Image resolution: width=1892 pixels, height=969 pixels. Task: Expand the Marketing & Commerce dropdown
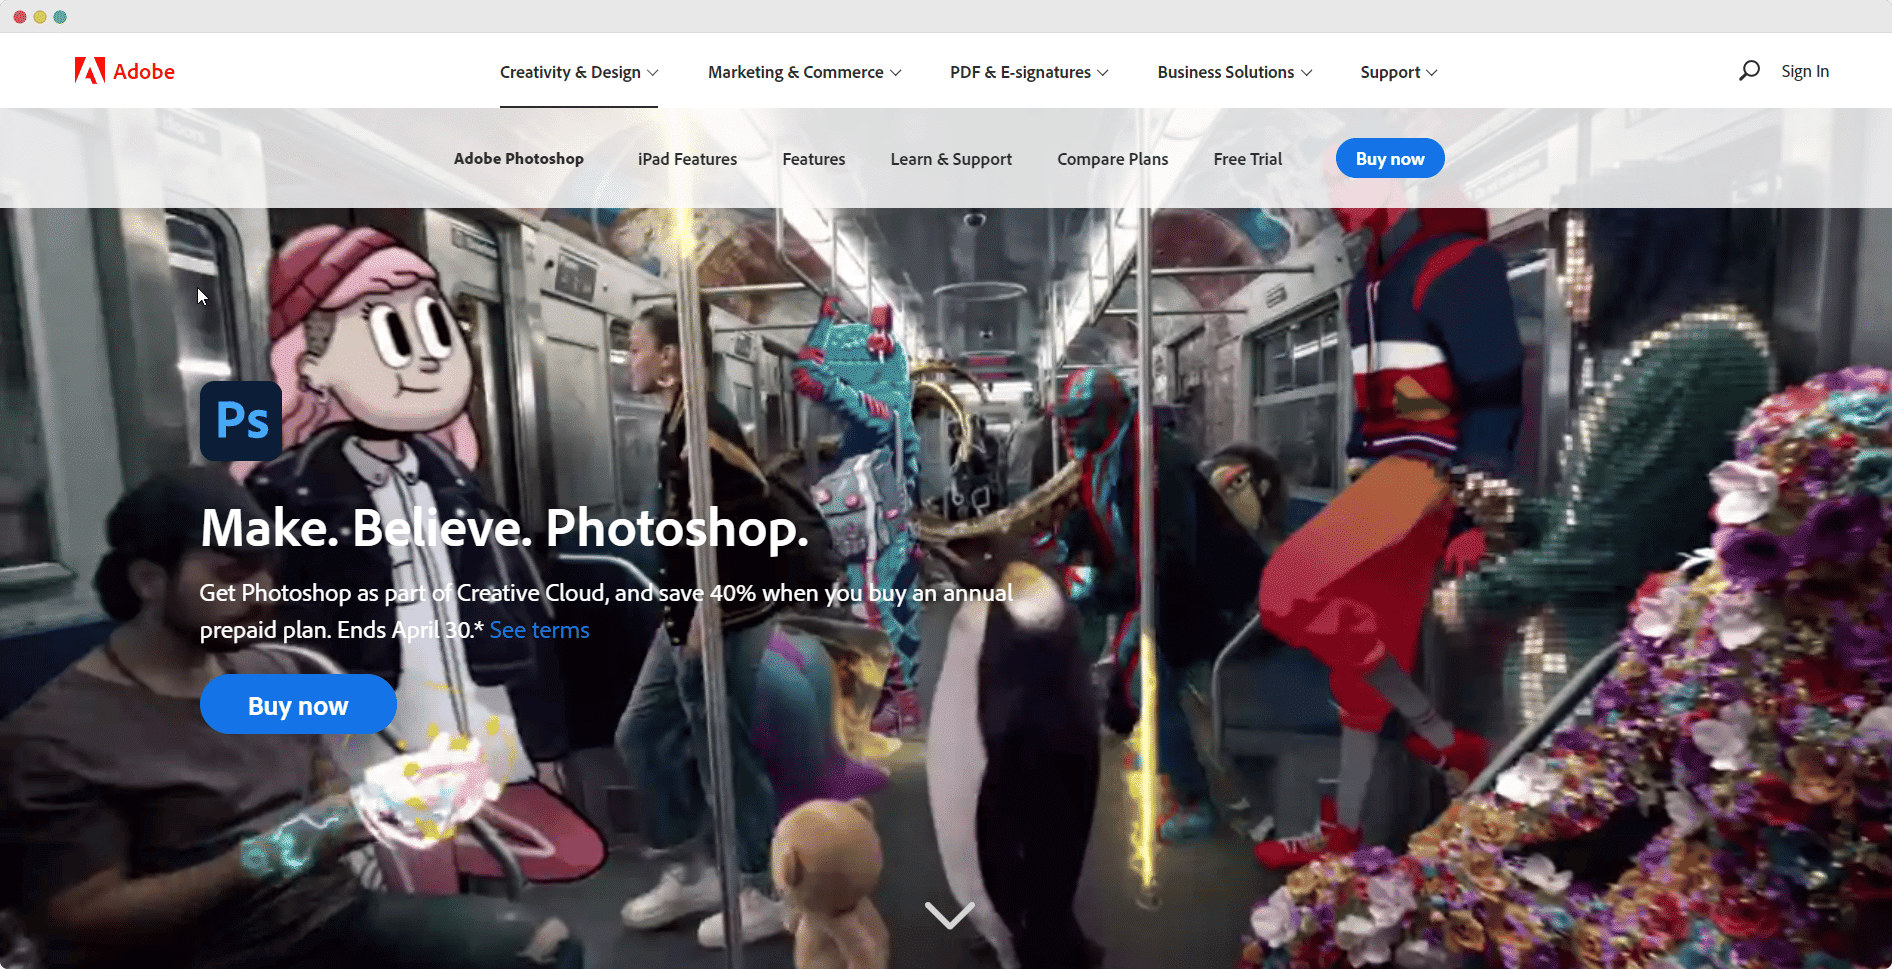click(x=804, y=72)
